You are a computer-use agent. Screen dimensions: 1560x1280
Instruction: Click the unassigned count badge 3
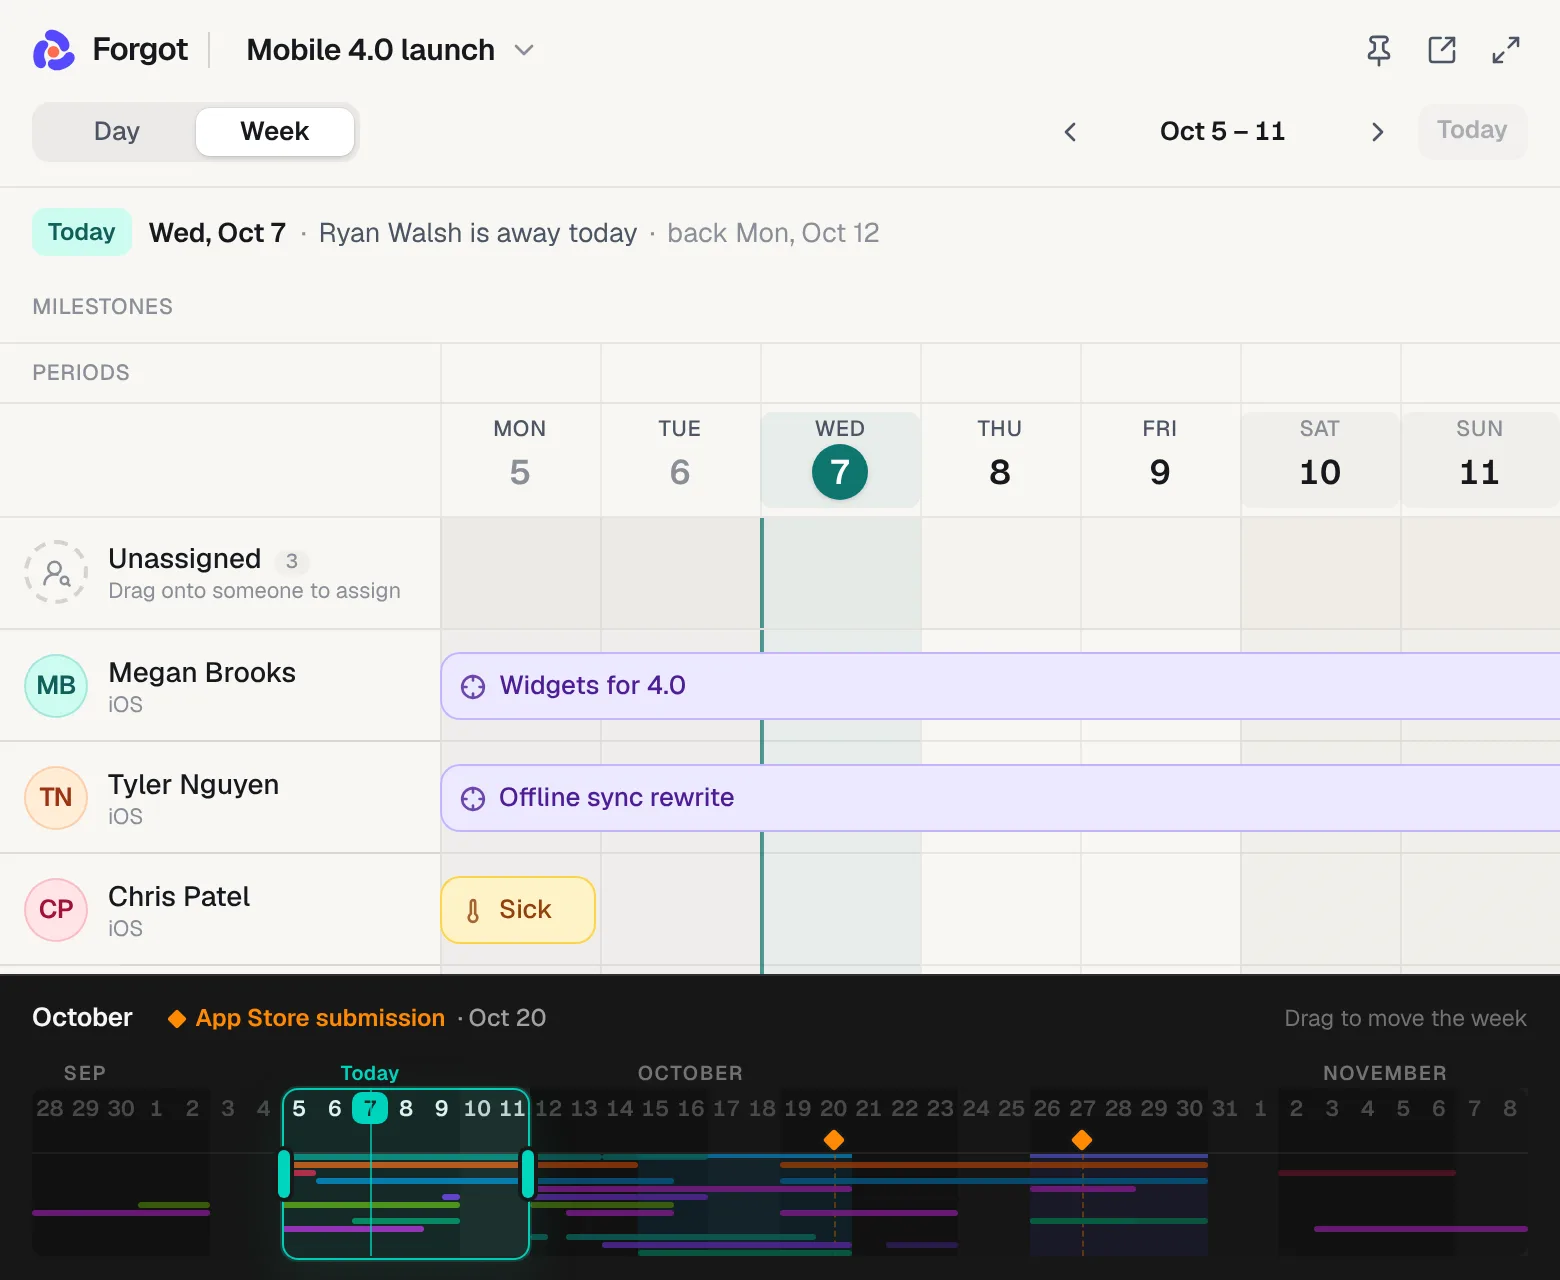pyautogui.click(x=292, y=561)
